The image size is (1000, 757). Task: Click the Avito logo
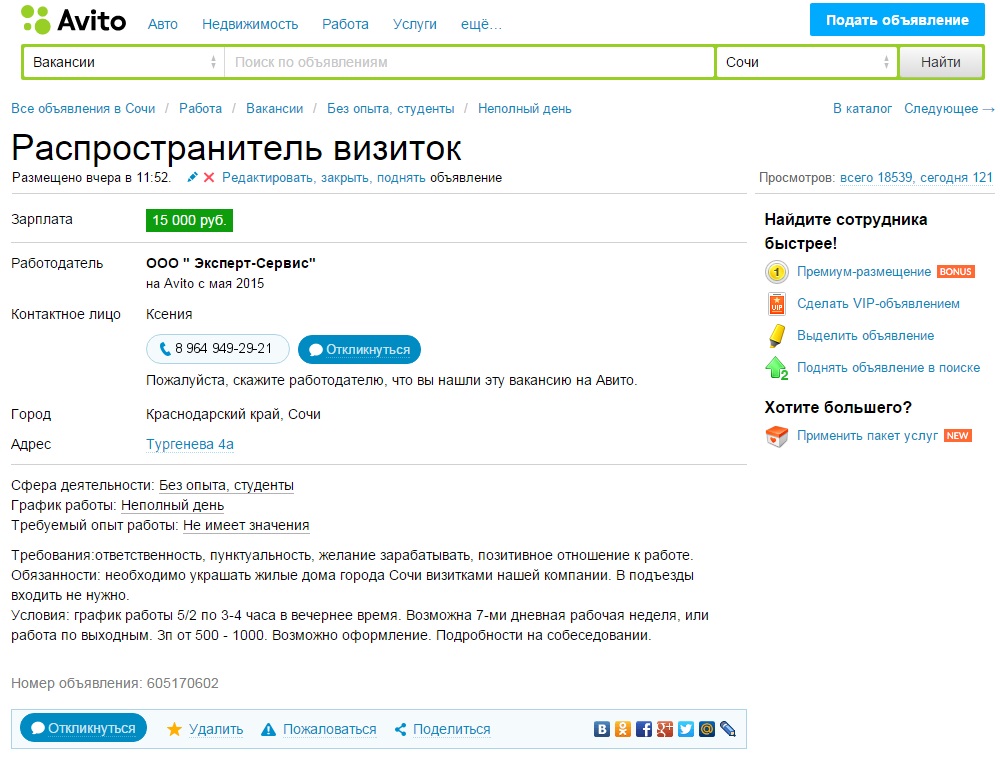pos(74,20)
